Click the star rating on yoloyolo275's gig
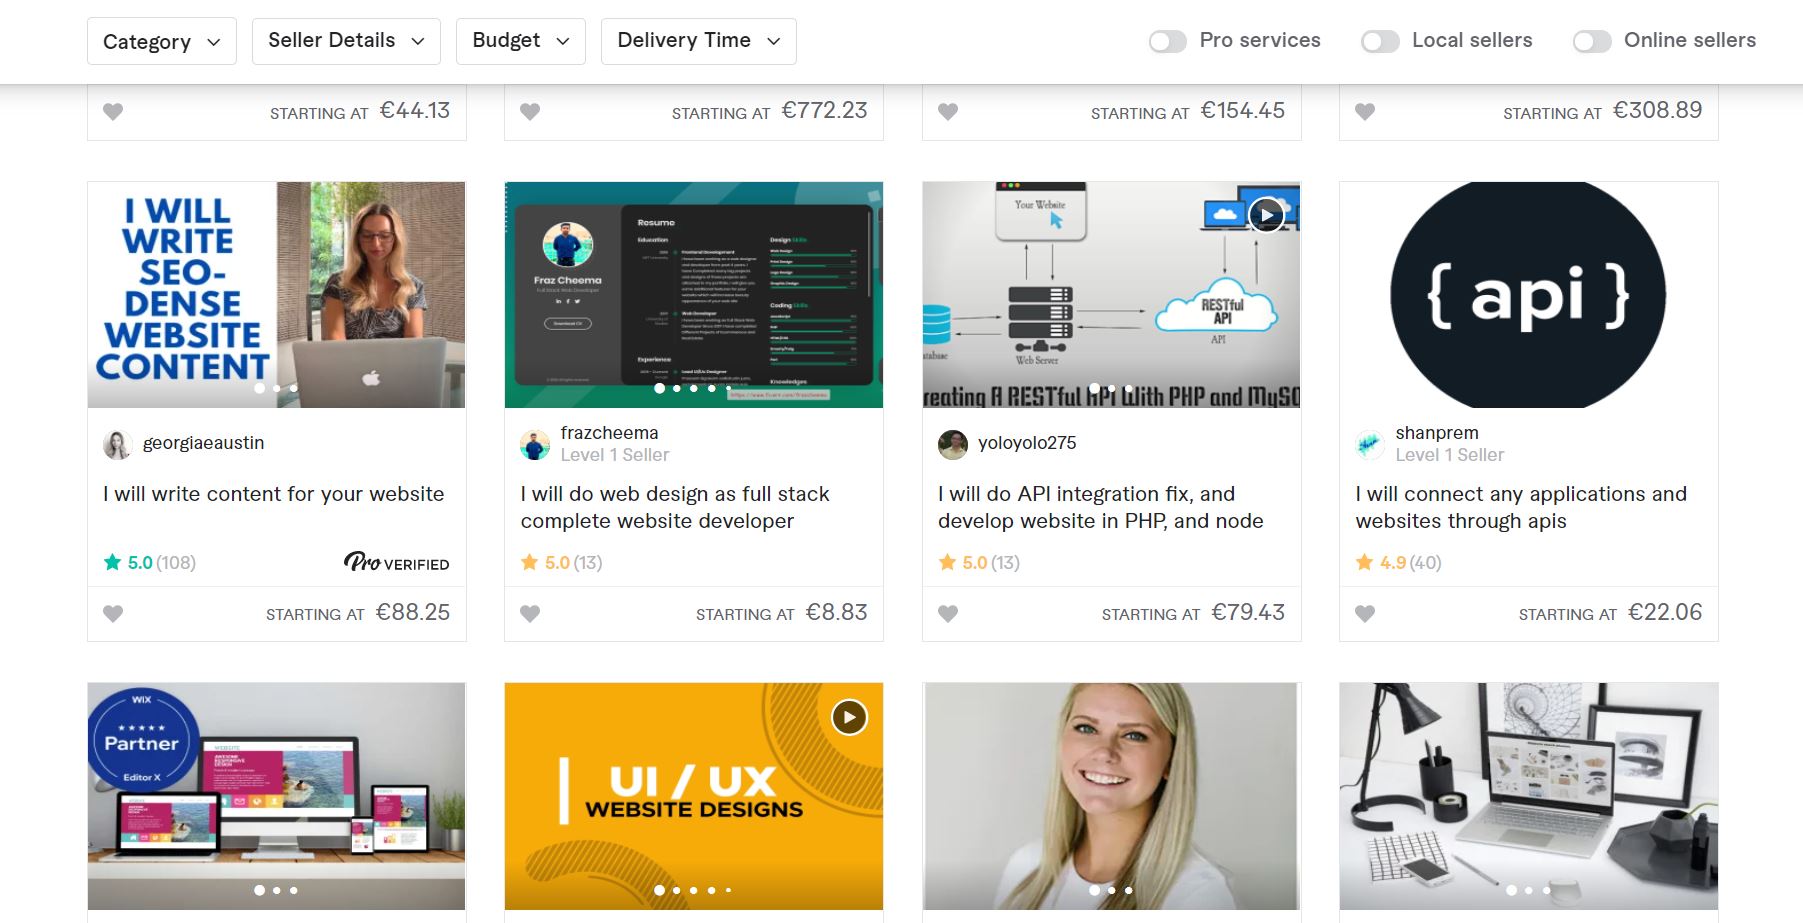 click(963, 563)
